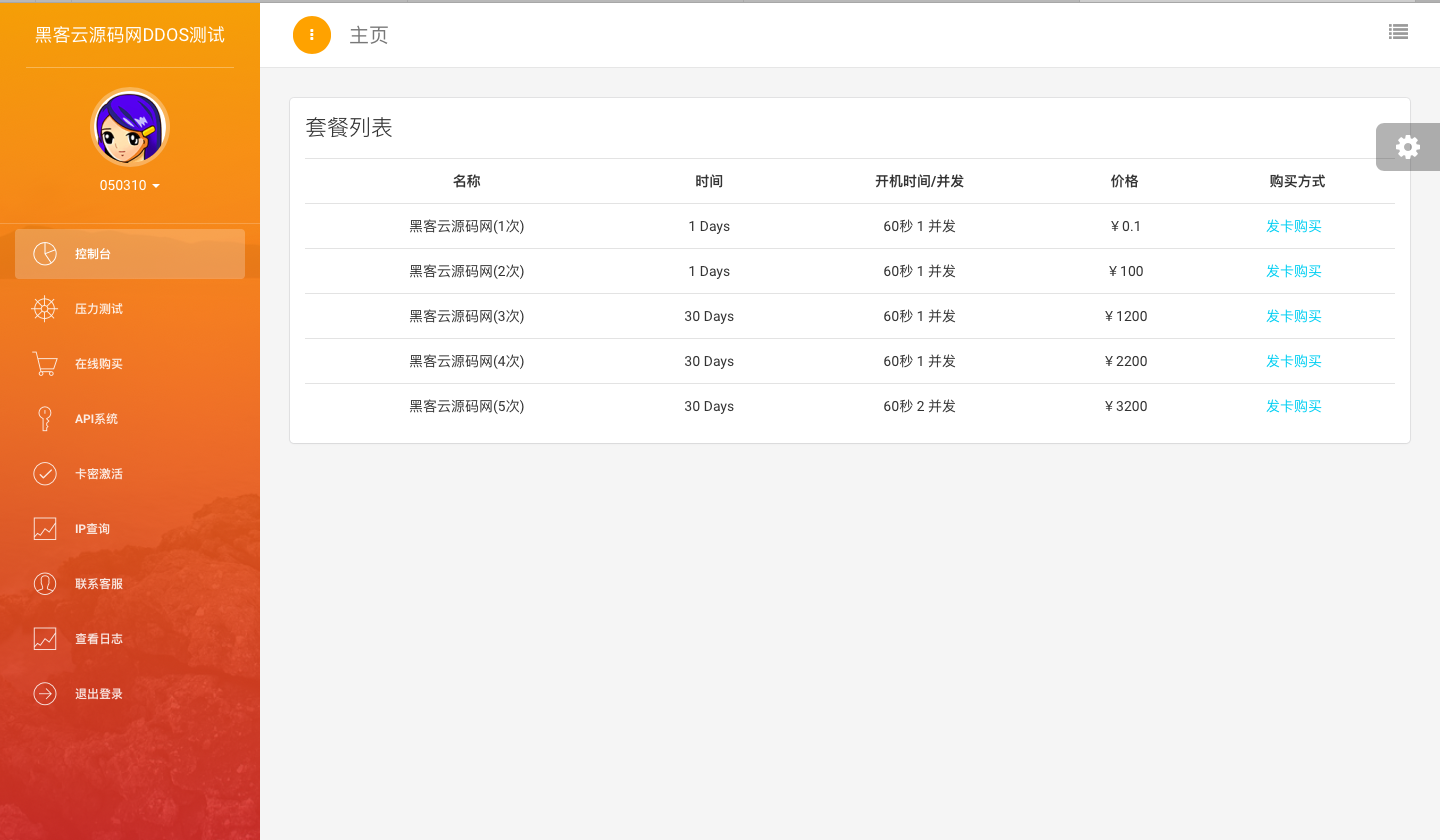Click the chart icon next to IP查询

(45, 529)
